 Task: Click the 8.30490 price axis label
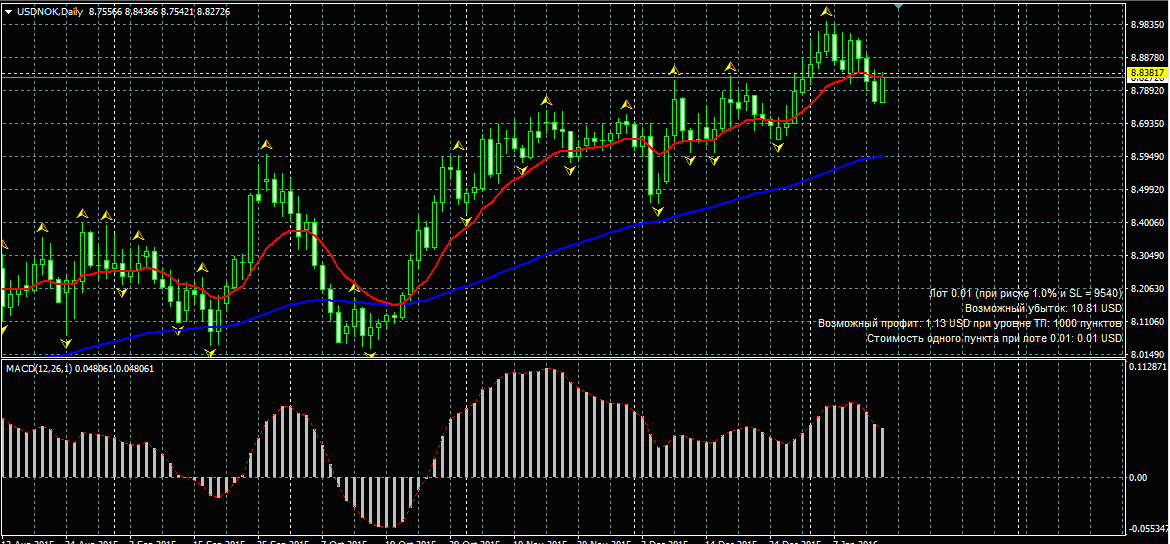(x=1148, y=255)
